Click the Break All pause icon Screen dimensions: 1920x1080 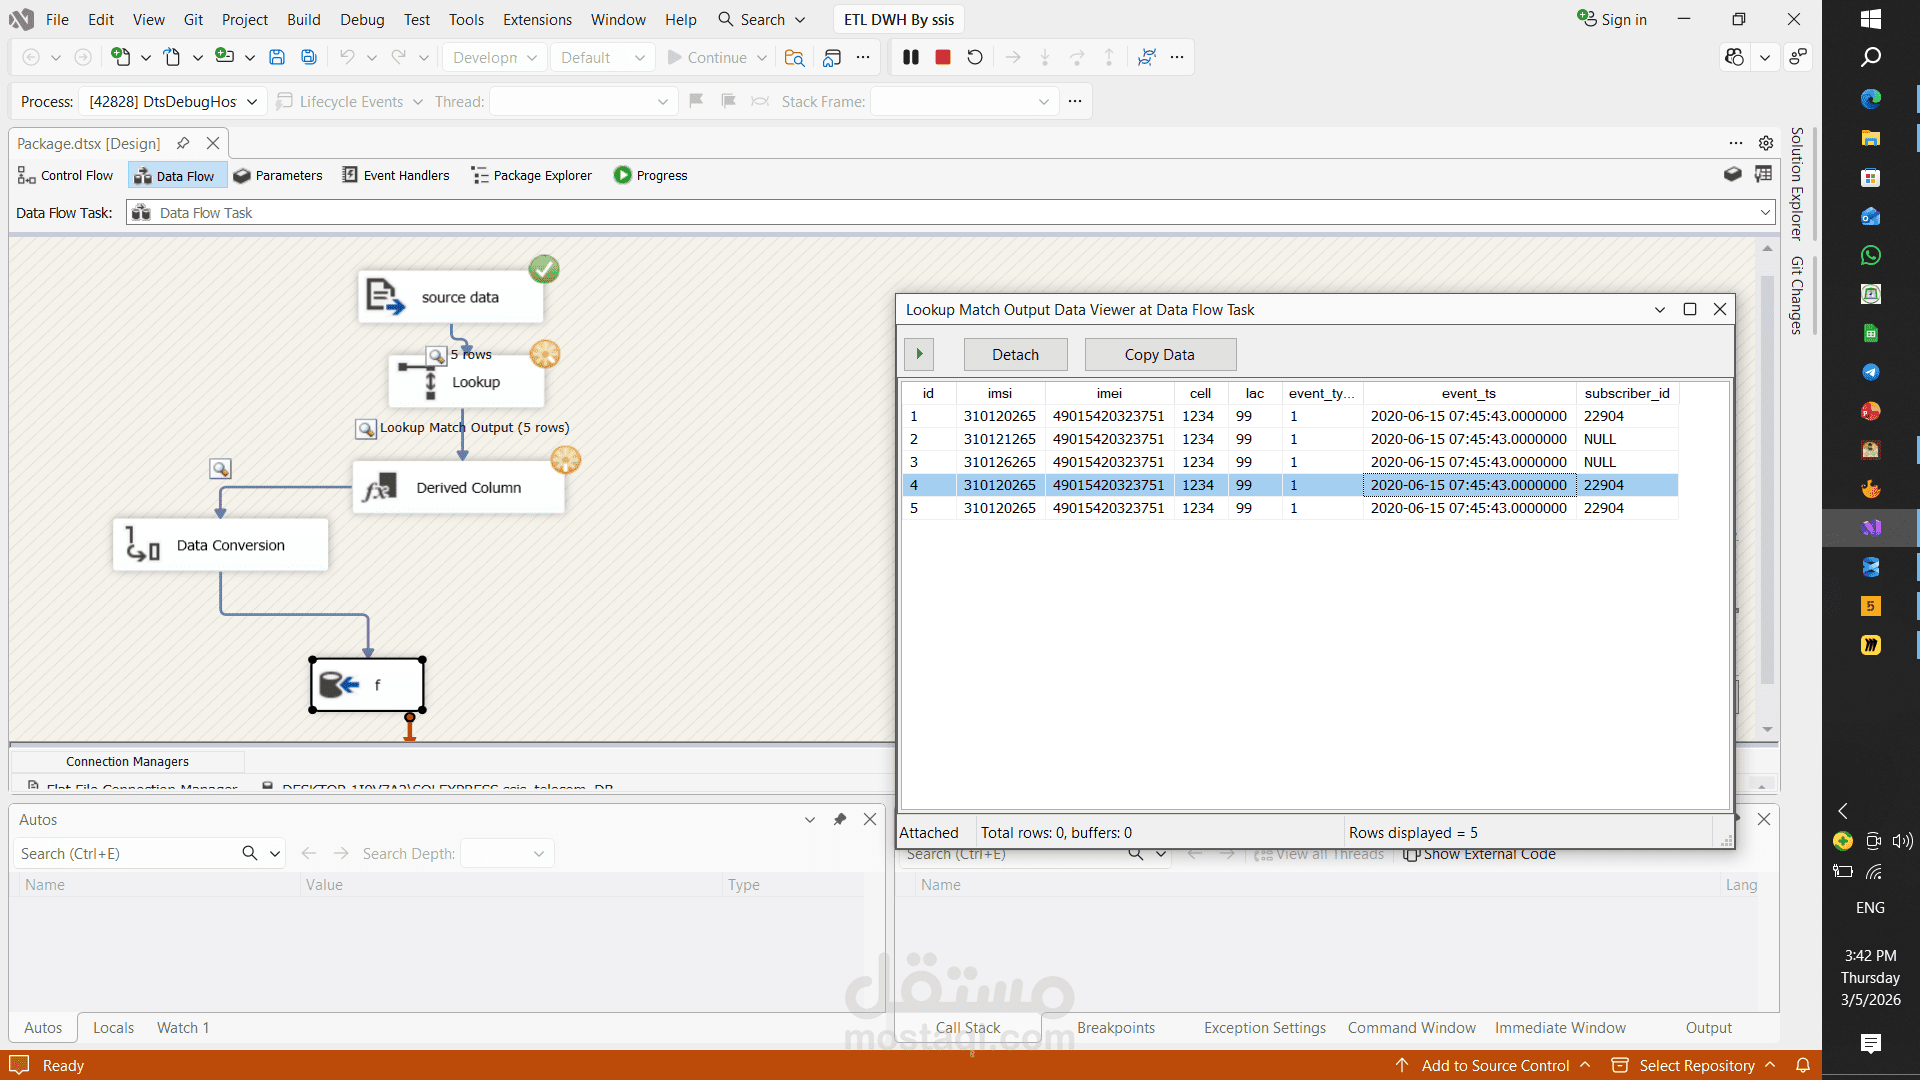[x=910, y=58]
